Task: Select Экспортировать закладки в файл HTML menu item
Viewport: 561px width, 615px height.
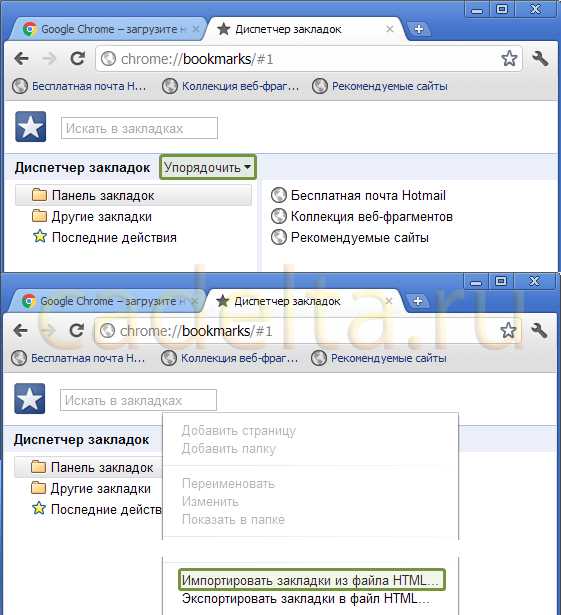Action: pyautogui.click(x=307, y=599)
